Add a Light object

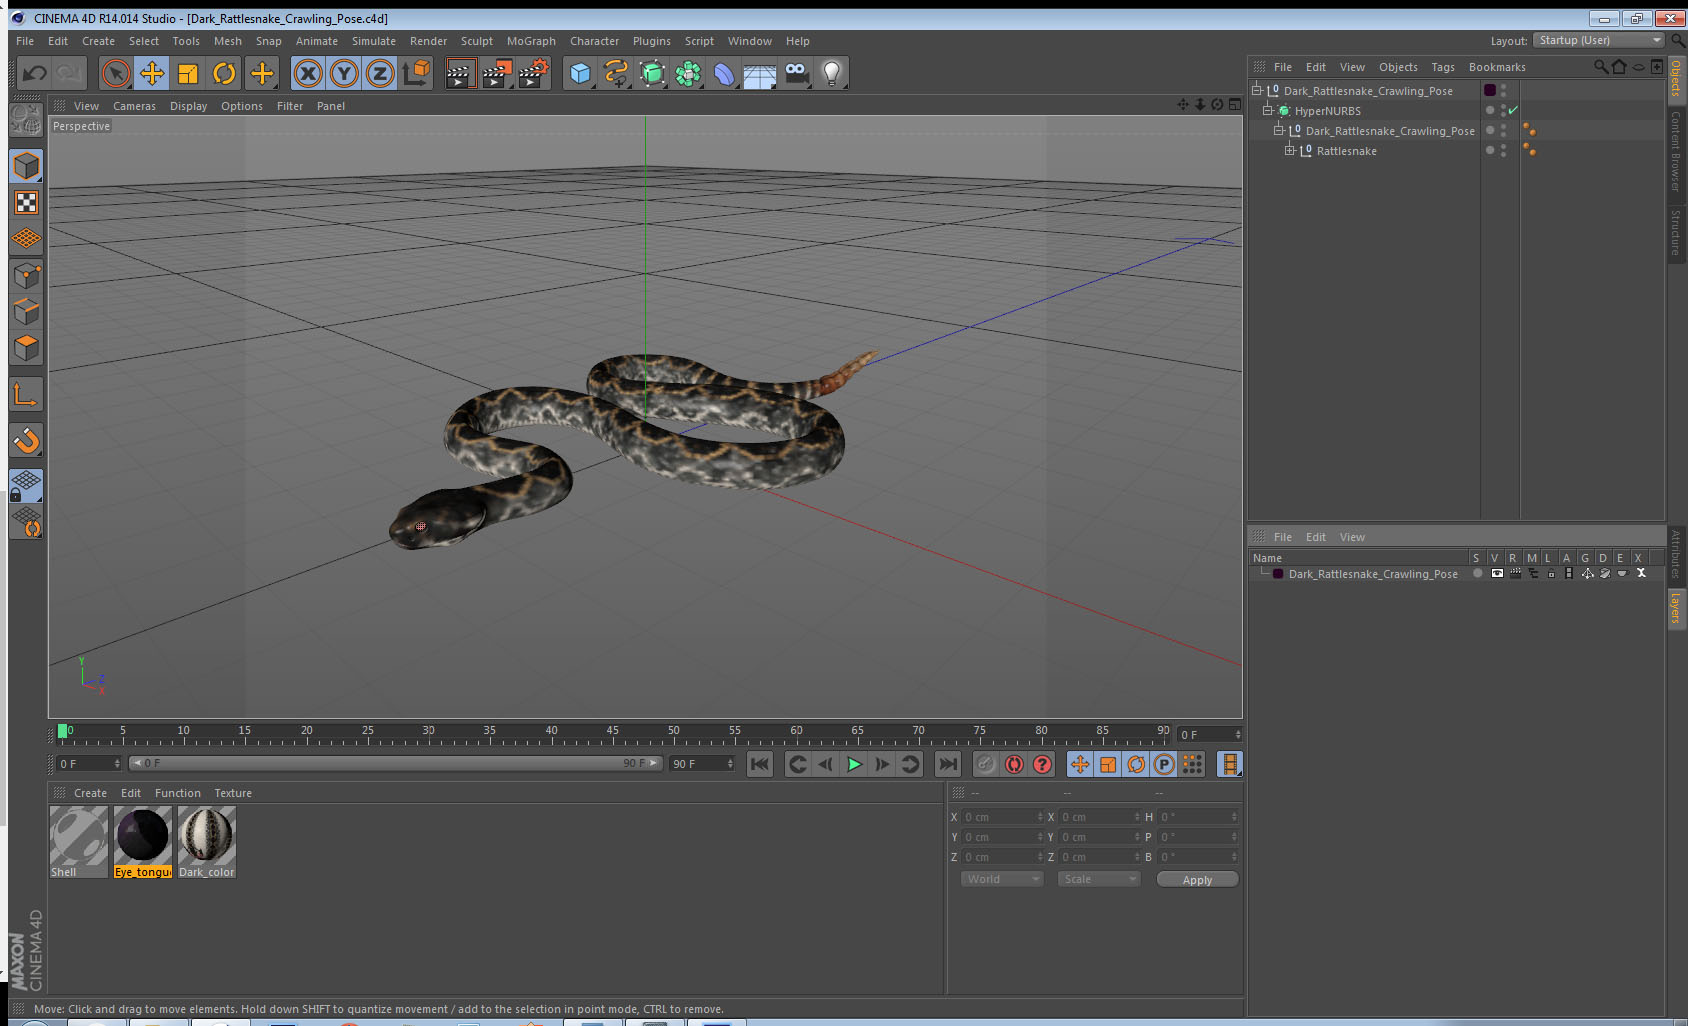(832, 73)
